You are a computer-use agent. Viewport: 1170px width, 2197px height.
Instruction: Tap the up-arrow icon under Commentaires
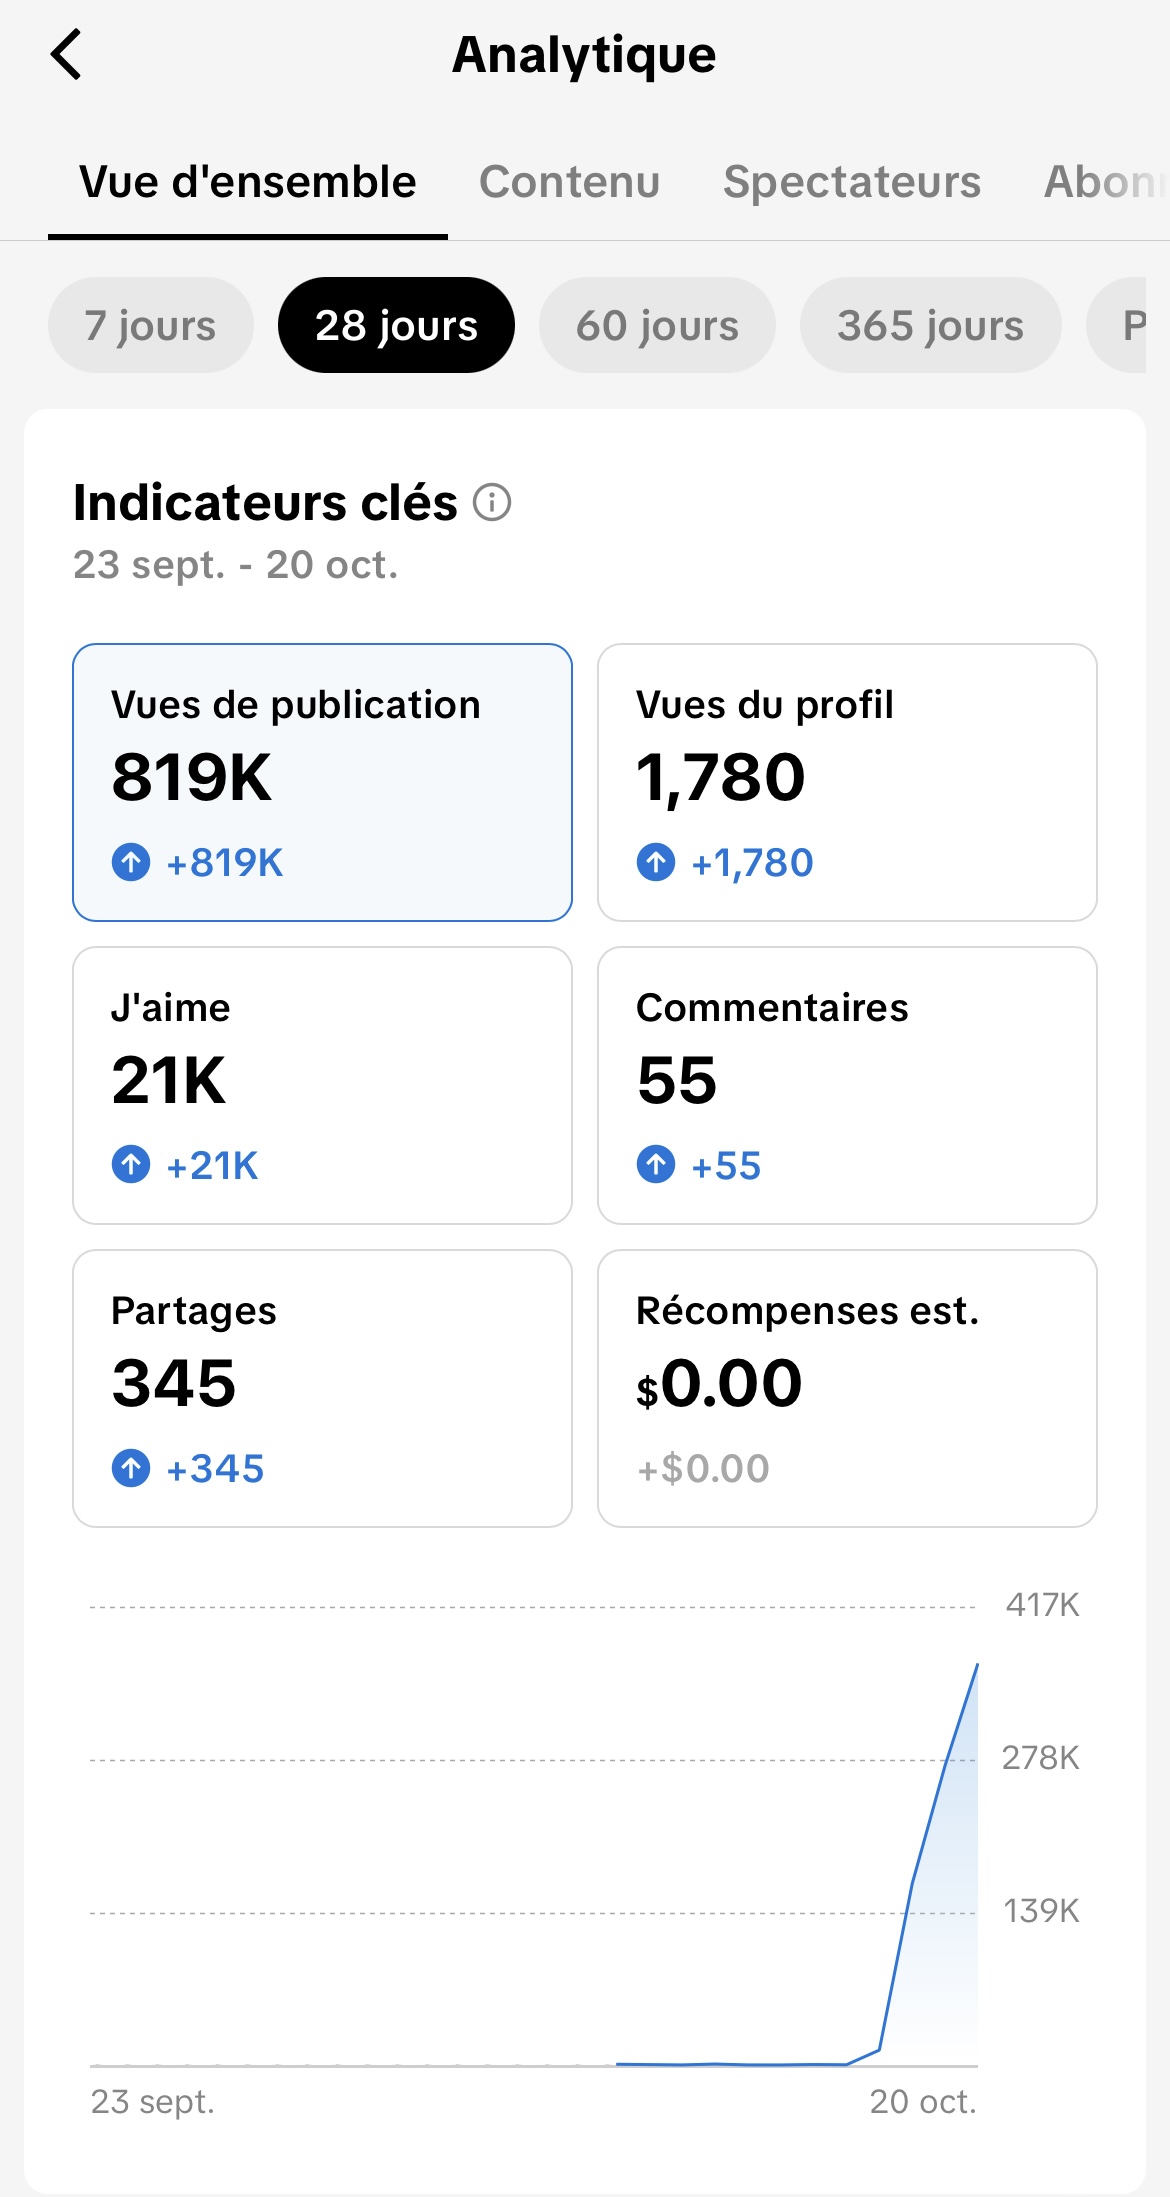click(656, 1165)
